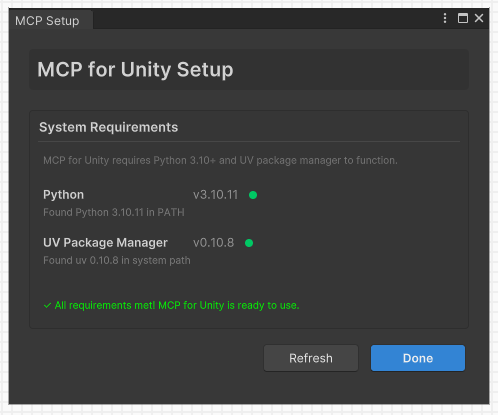498x415 pixels.
Task: Click the green status dot for UV Package Manager
Action: point(249,243)
